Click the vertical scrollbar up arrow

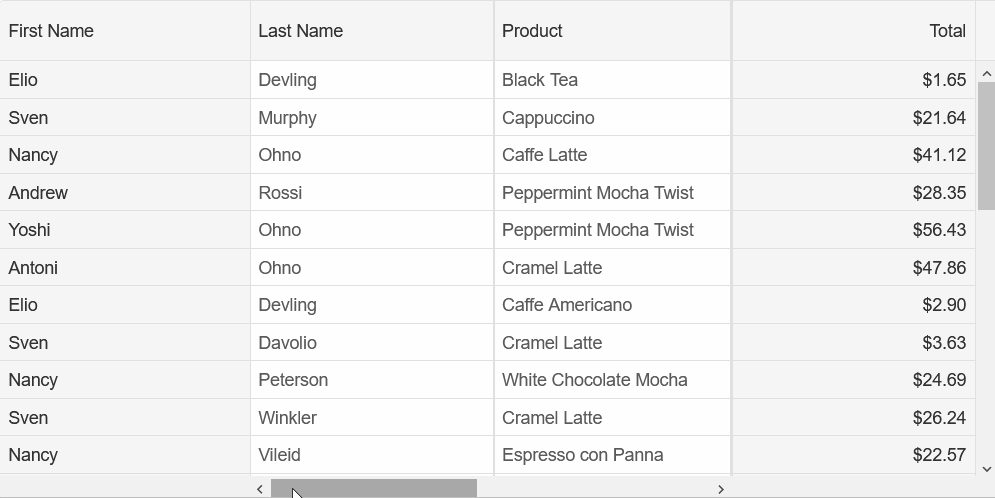[985, 74]
